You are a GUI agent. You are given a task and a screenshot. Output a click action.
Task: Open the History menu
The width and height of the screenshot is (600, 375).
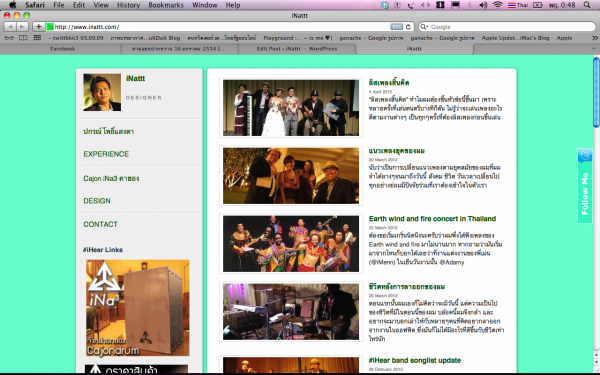click(x=128, y=5)
